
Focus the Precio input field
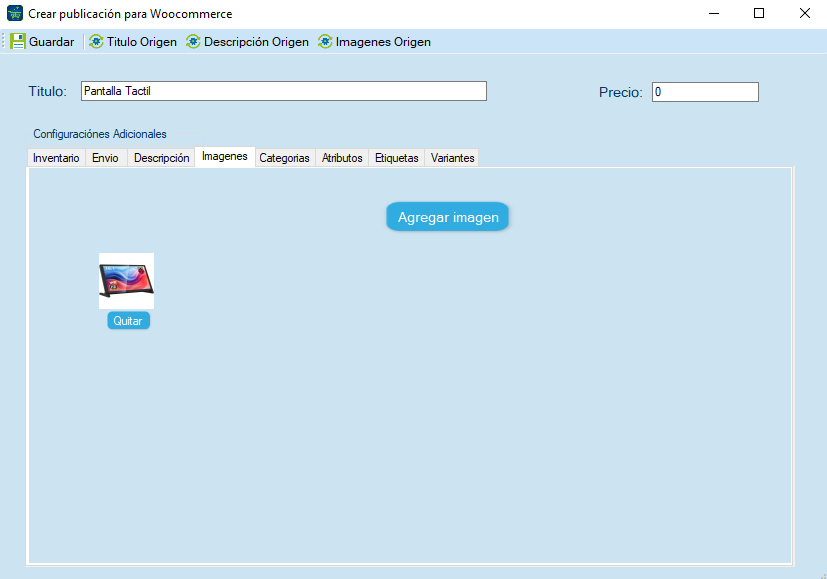click(705, 92)
